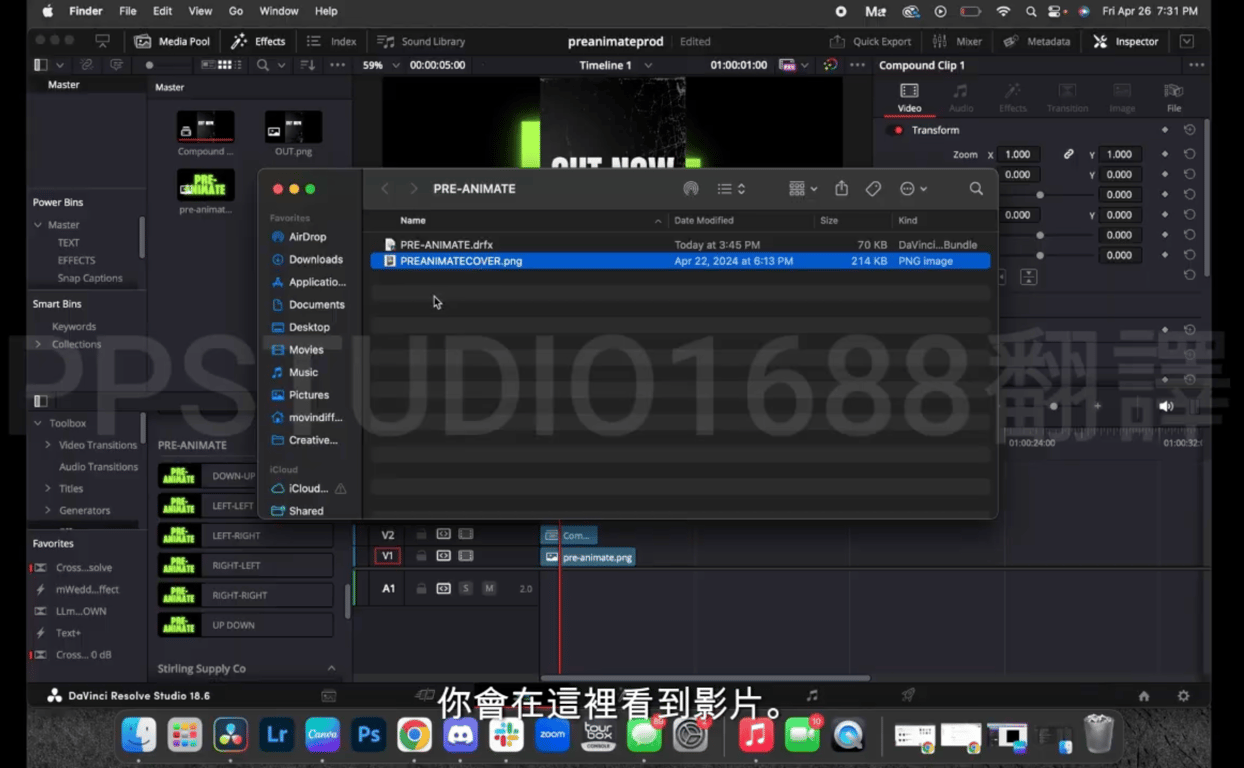Click the Finder Share icon
Viewport: 1244px width, 768px height.
pyautogui.click(x=841, y=189)
